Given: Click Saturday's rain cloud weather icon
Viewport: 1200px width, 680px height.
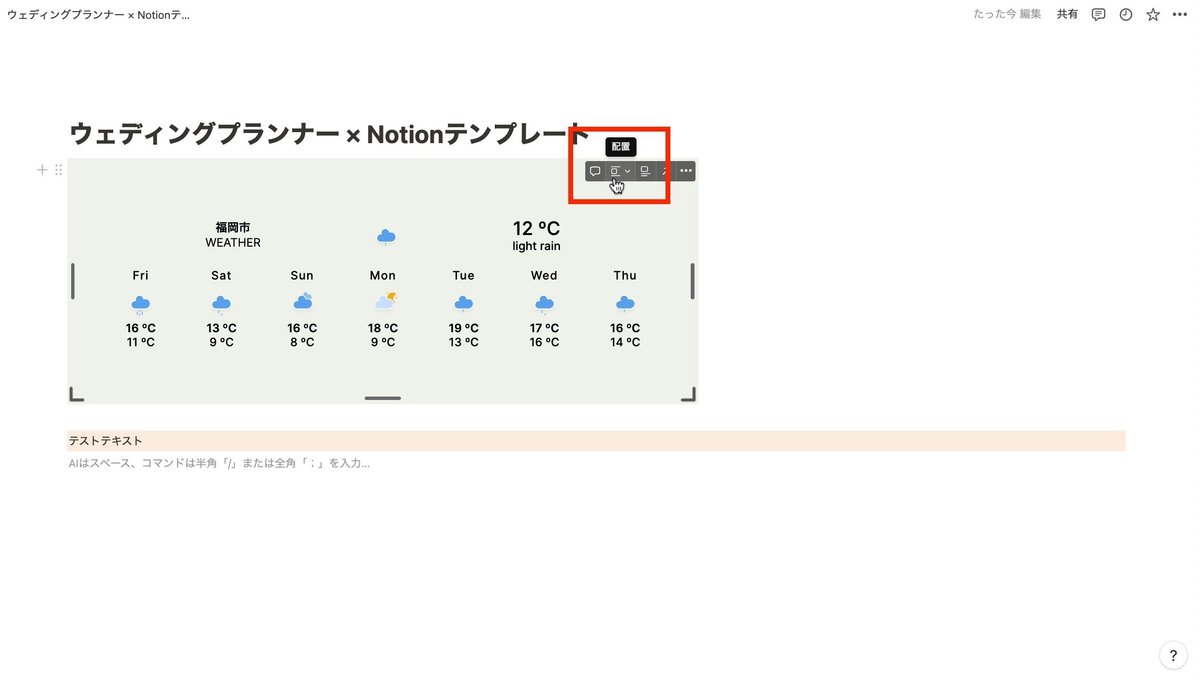Looking at the screenshot, I should coord(222,304).
